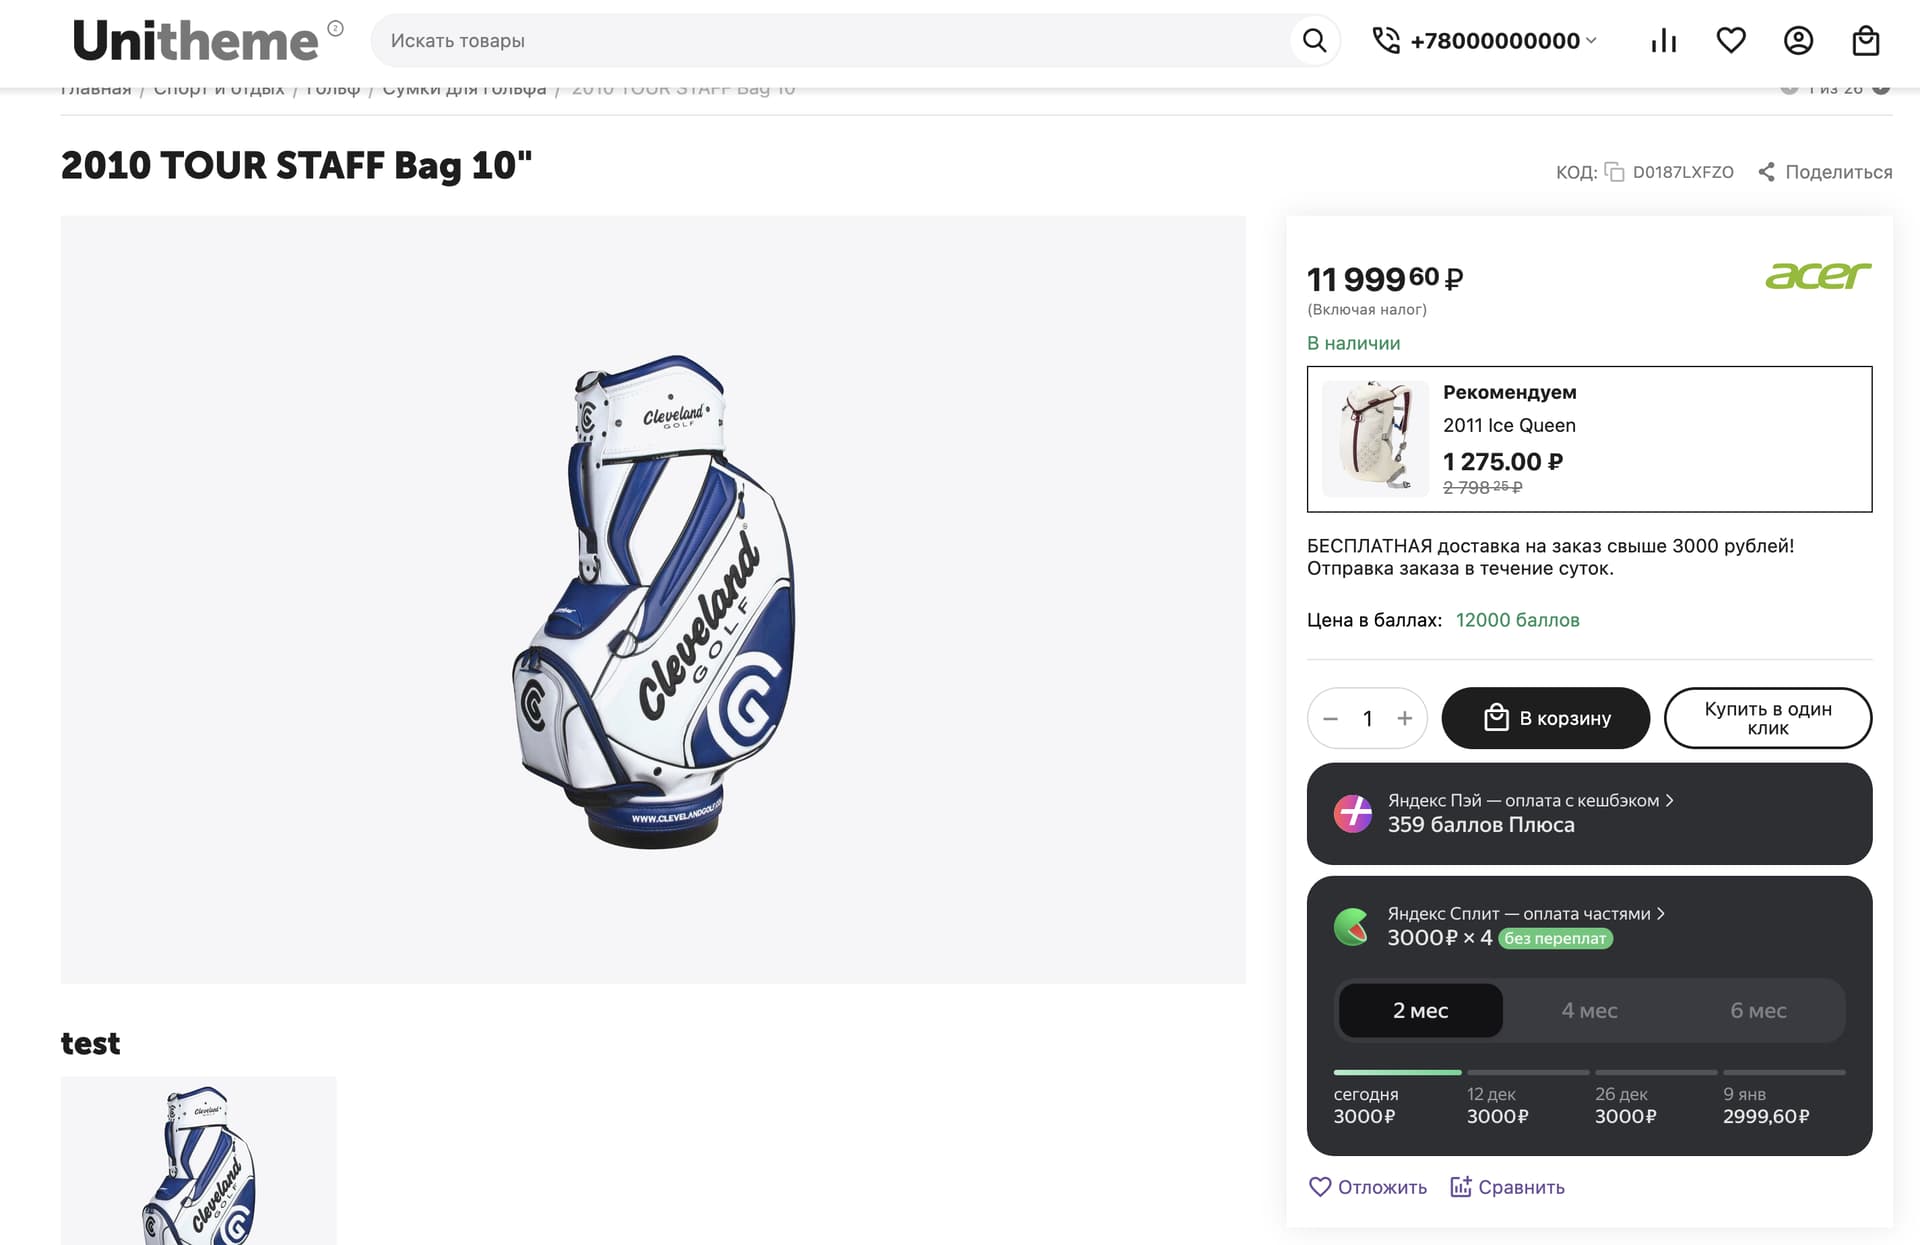Click the search magnifier icon
1920x1245 pixels.
coord(1314,41)
